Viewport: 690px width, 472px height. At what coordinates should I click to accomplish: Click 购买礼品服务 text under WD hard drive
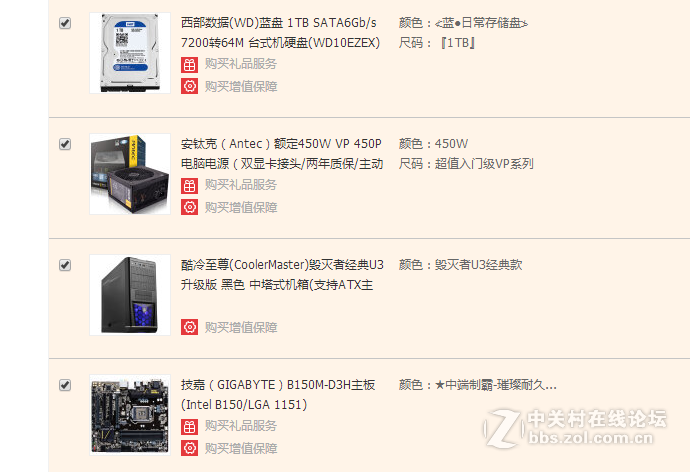241,64
